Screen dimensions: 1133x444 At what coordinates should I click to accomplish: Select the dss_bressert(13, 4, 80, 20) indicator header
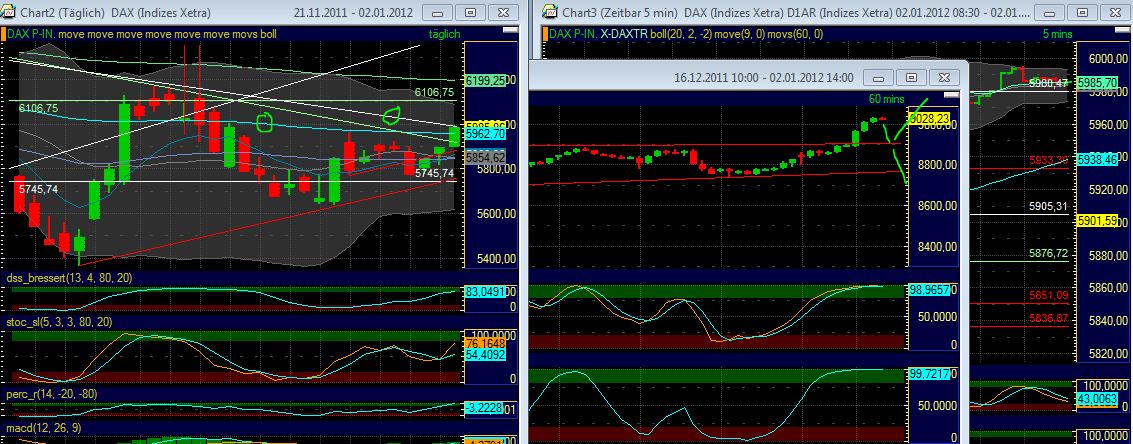pos(66,277)
